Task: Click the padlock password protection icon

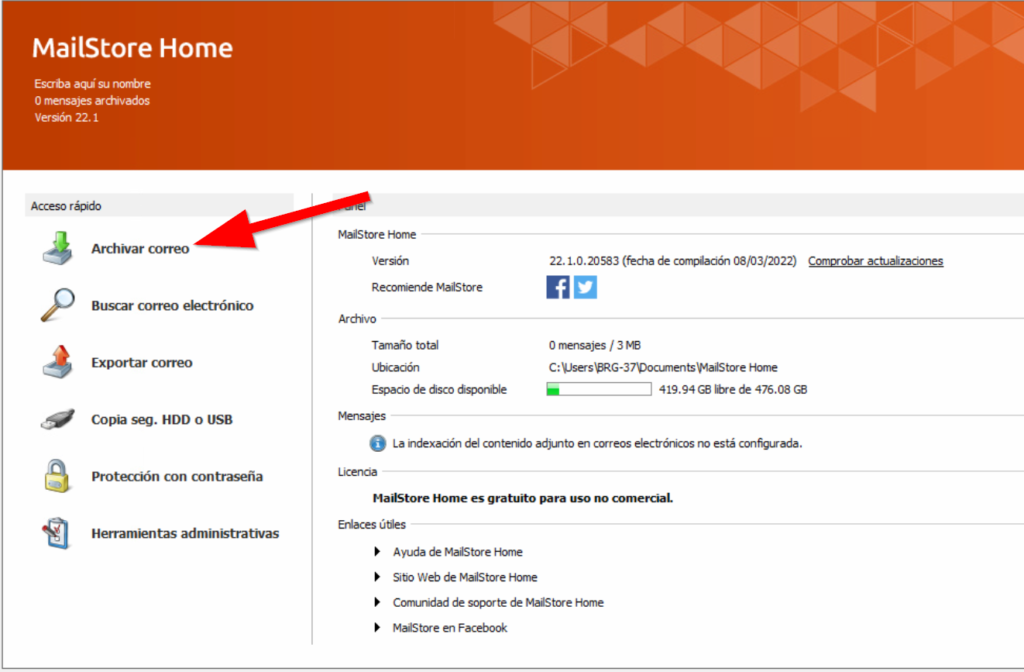Action: 57,476
